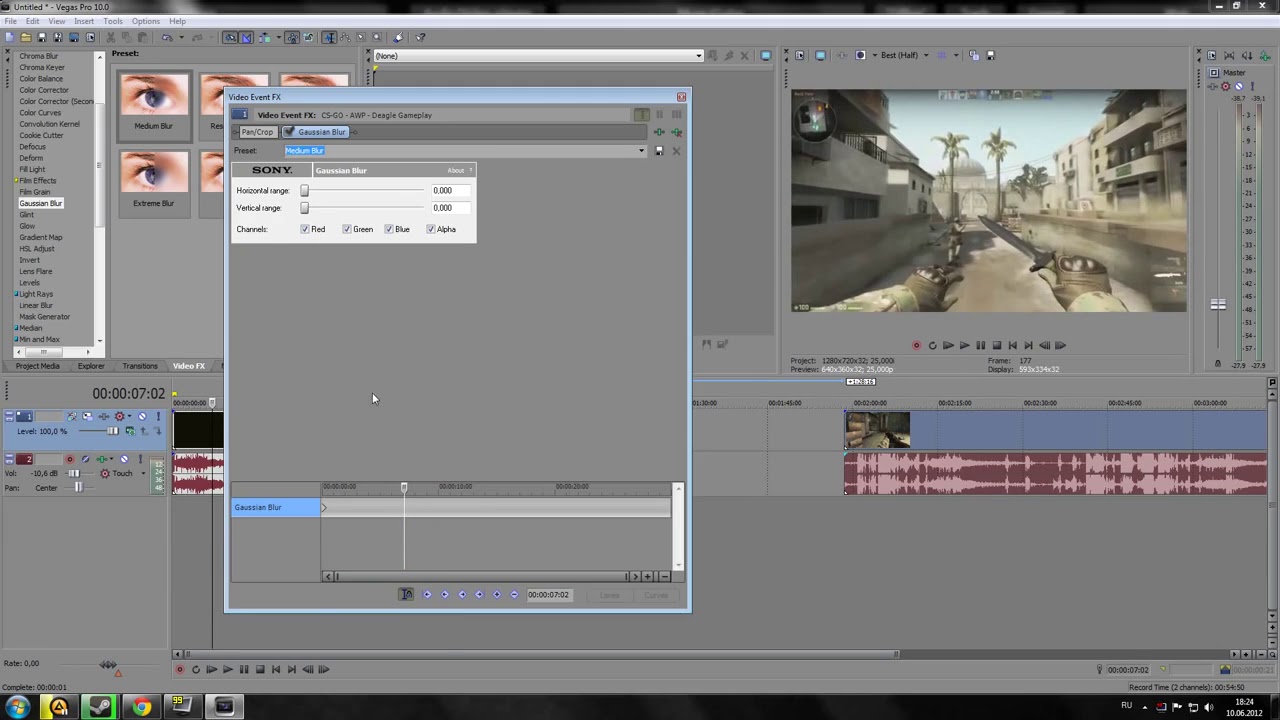Open a project with the folder icon

(x=25, y=38)
